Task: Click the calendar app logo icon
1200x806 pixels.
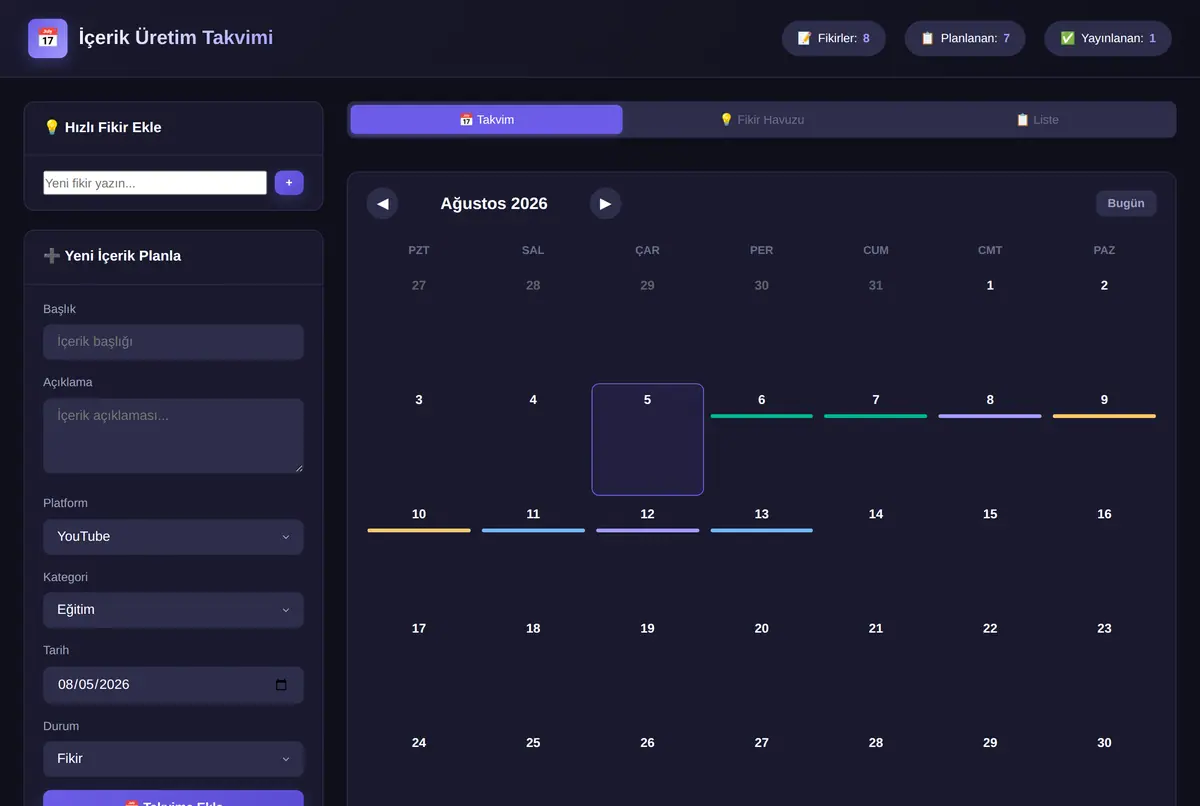Action: click(x=48, y=38)
